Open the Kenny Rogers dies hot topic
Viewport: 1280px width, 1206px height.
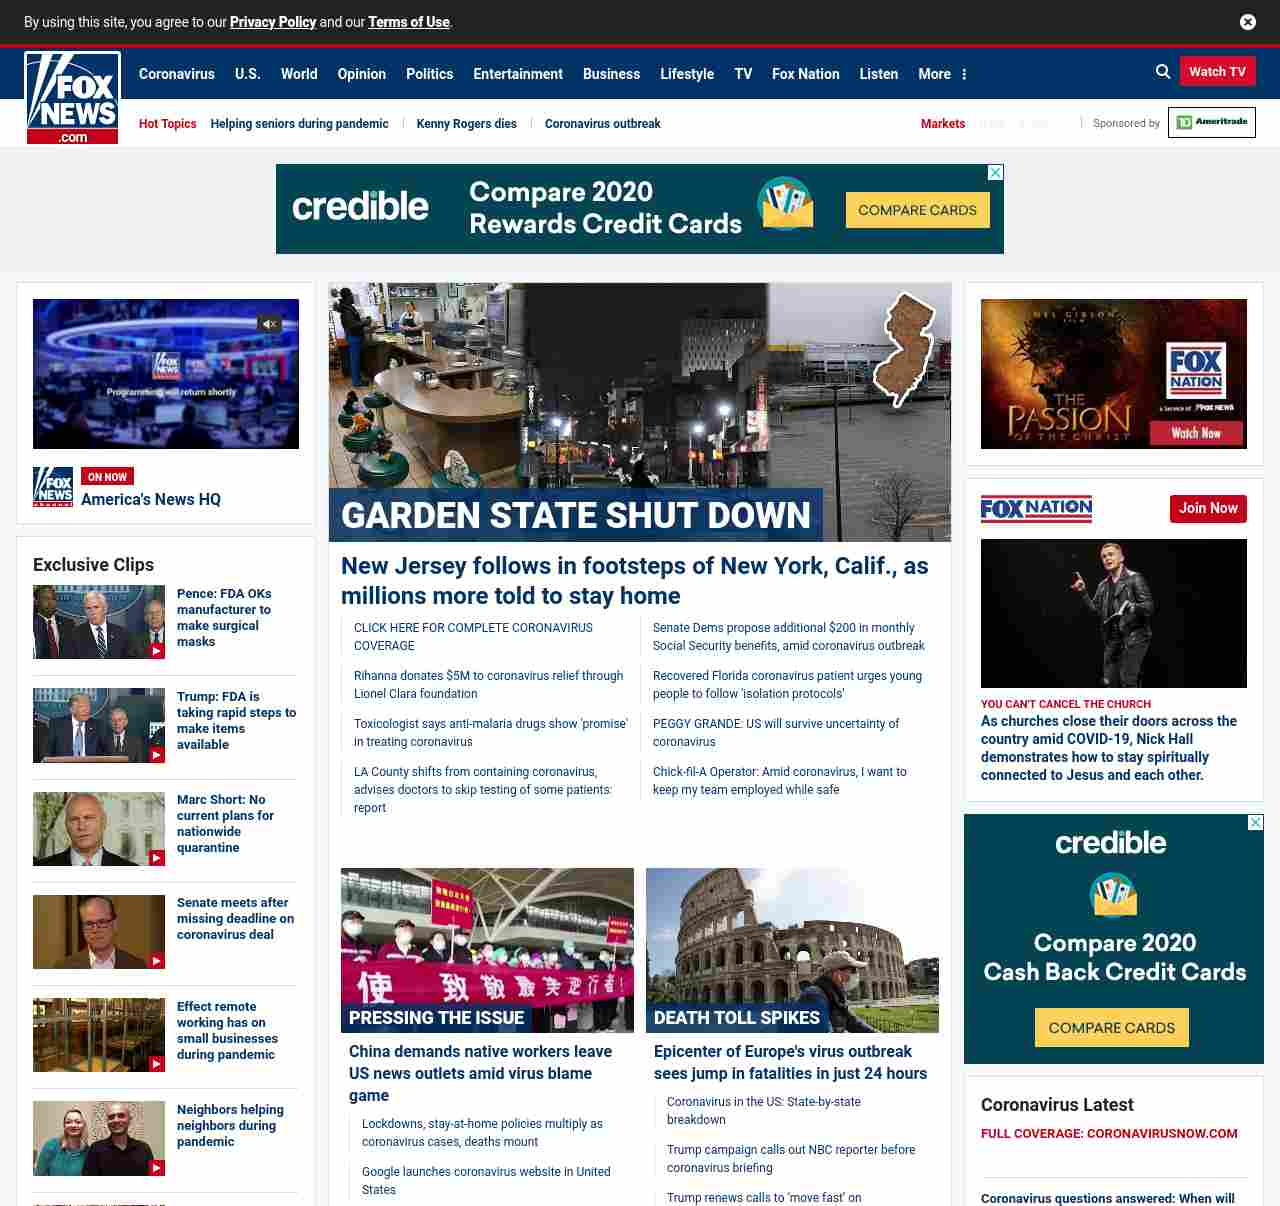pyautogui.click(x=466, y=124)
